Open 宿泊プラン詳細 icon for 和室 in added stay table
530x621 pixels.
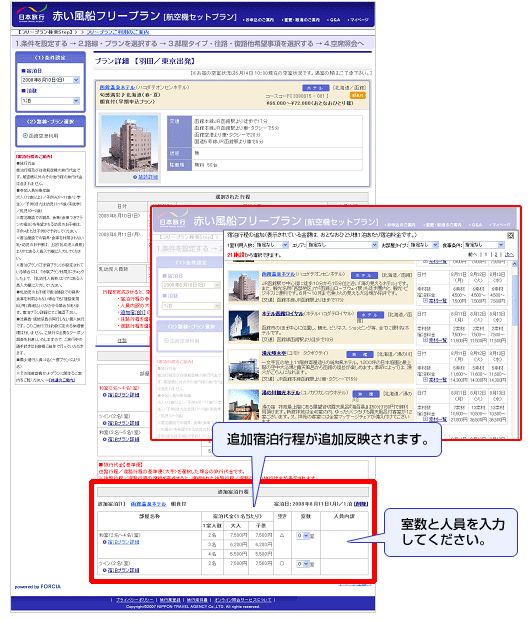click(x=105, y=542)
